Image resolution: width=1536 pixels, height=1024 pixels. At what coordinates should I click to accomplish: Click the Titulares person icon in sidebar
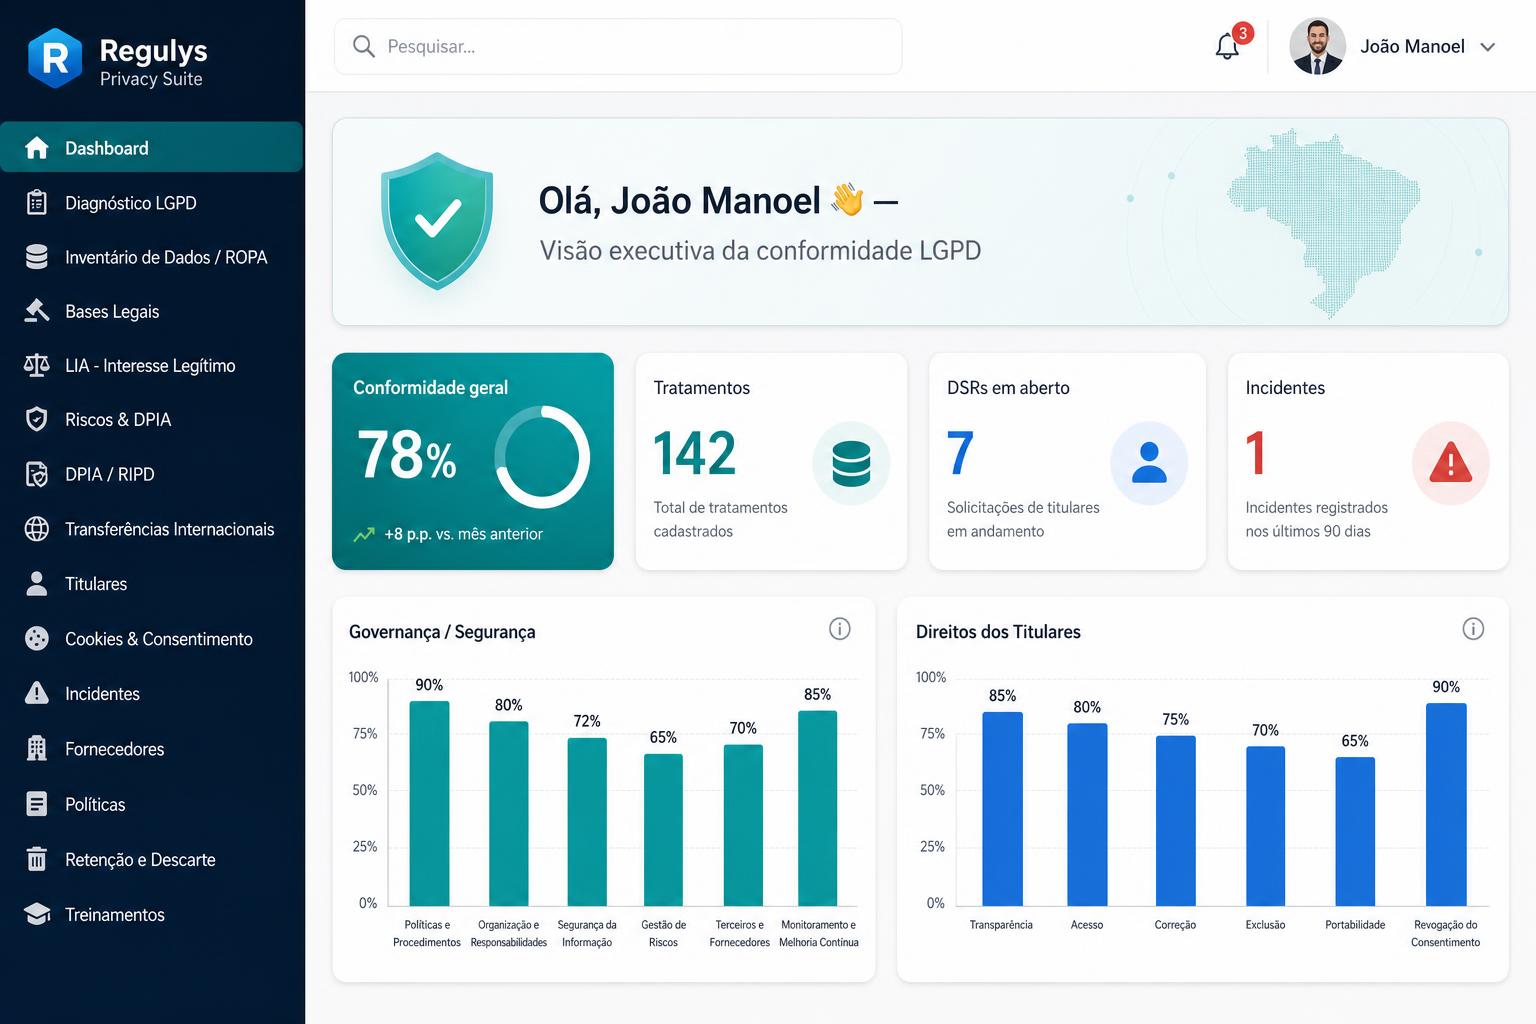[x=37, y=583]
